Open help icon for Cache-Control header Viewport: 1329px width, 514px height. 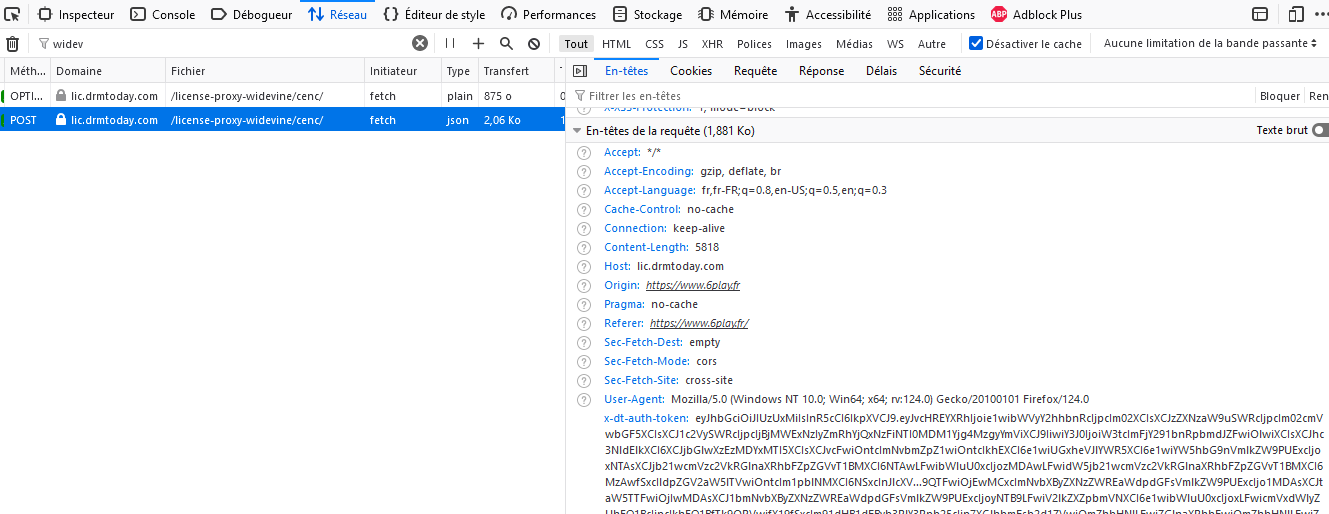[583, 210]
